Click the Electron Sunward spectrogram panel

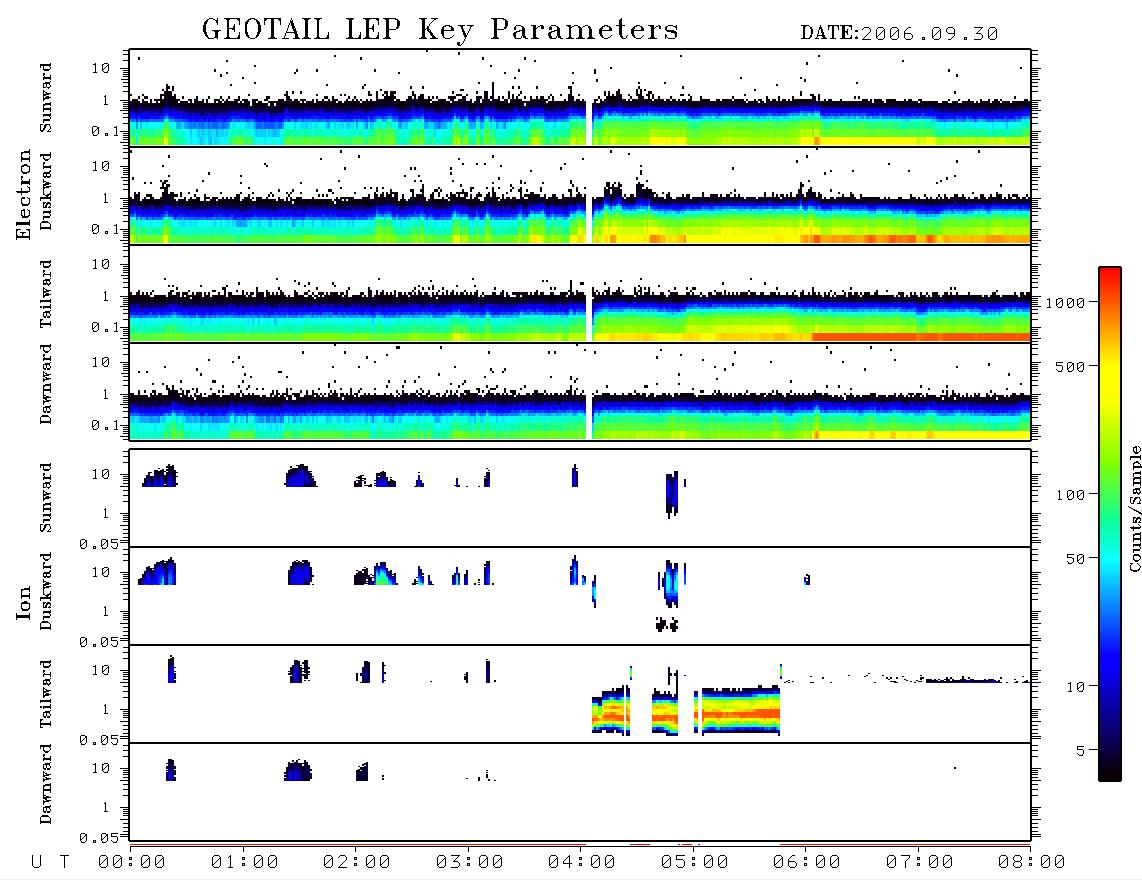580,98
